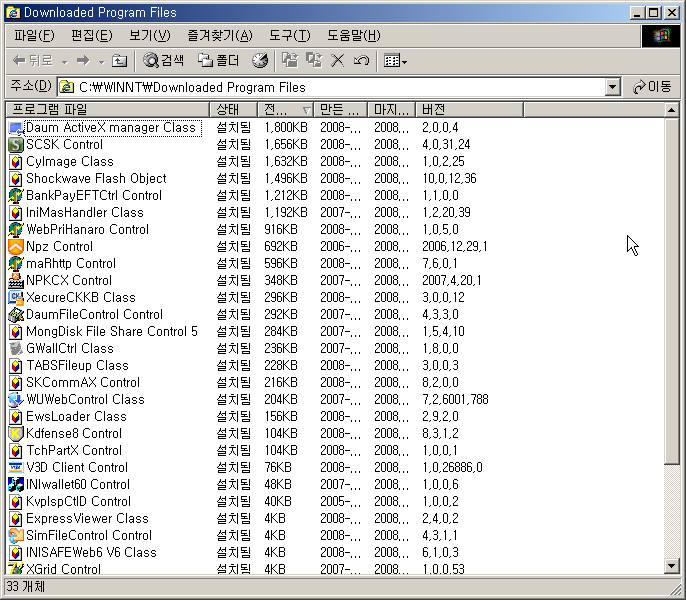Select the Daum ActiveX manager Class icon
686x600 pixels.
click(16, 128)
